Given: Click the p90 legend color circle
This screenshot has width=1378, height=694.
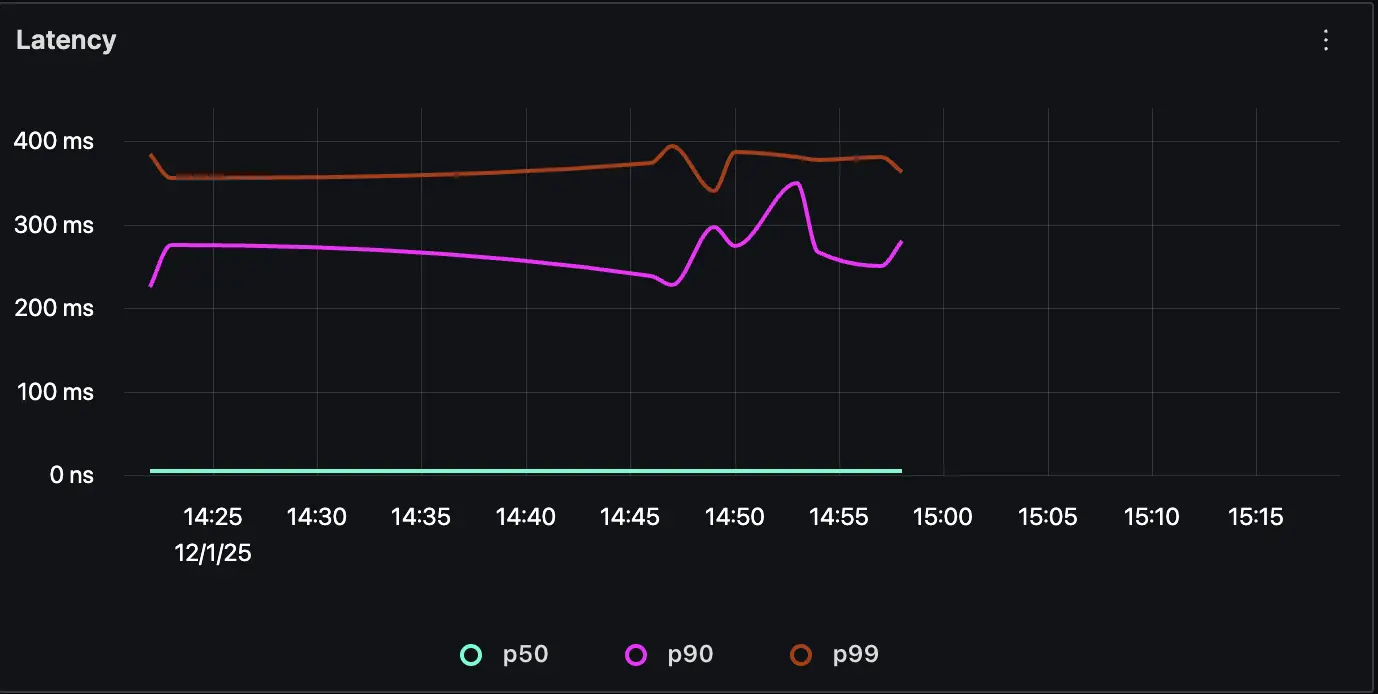Looking at the screenshot, I should click(x=634, y=655).
